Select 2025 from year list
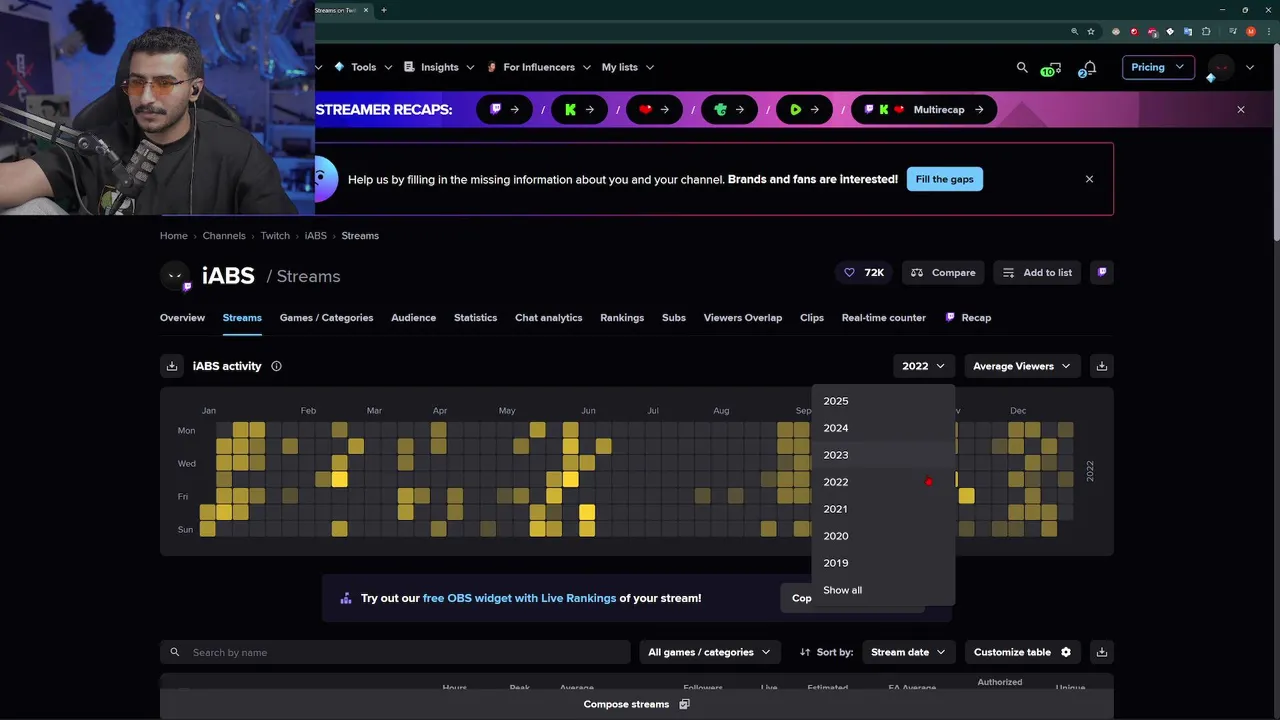Image resolution: width=1280 pixels, height=720 pixels. click(x=883, y=401)
